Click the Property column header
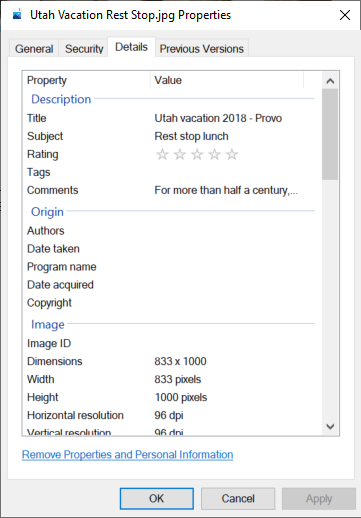 click(x=87, y=80)
